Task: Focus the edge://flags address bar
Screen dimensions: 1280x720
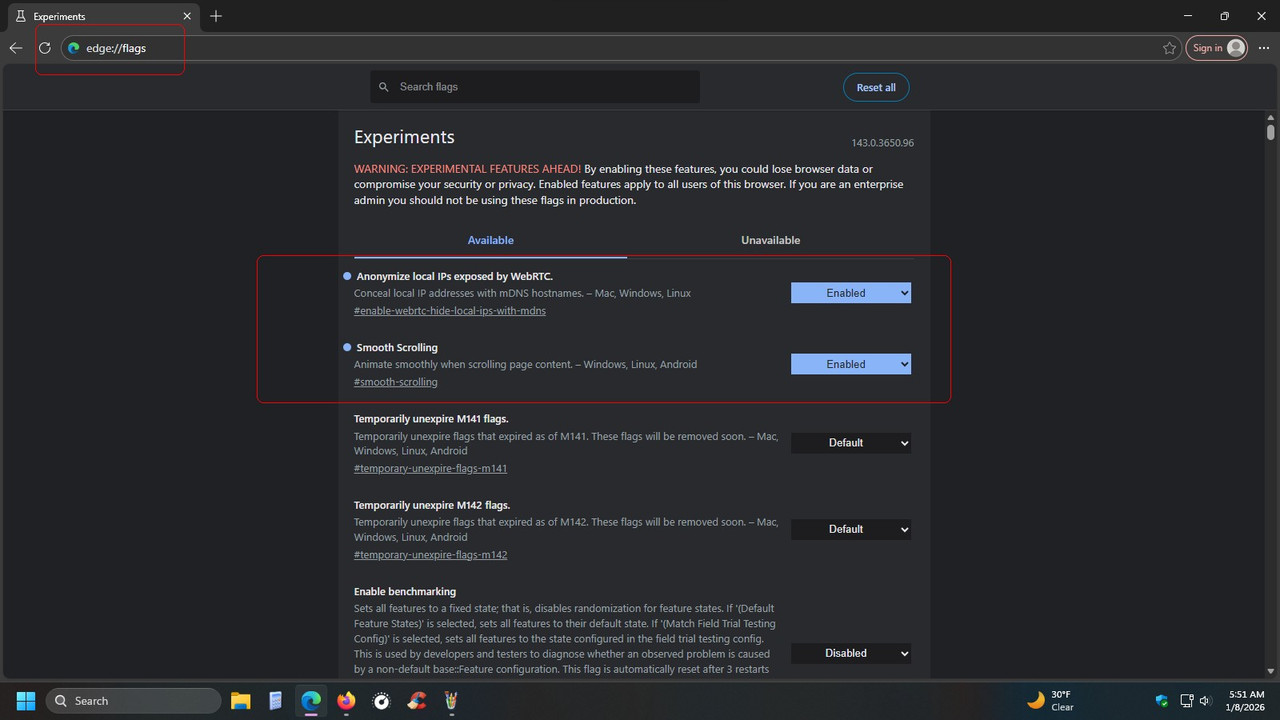Action: pyautogui.click(x=620, y=48)
